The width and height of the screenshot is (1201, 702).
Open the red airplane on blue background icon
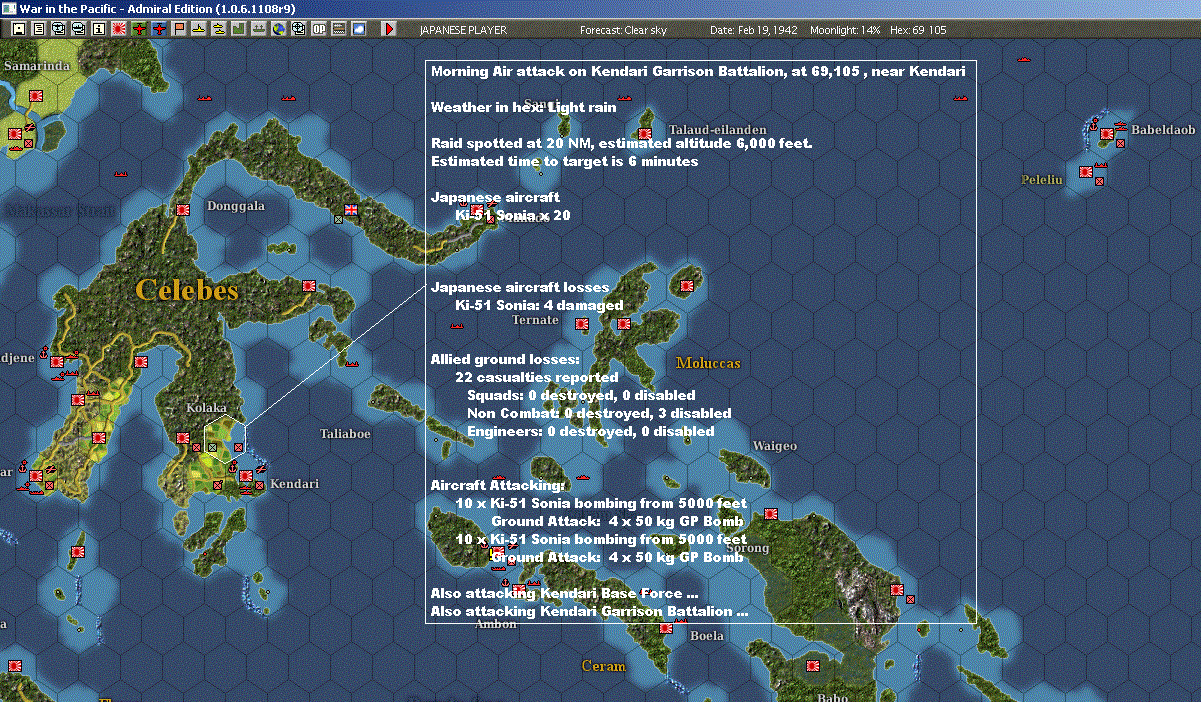pyautogui.click(x=160, y=29)
